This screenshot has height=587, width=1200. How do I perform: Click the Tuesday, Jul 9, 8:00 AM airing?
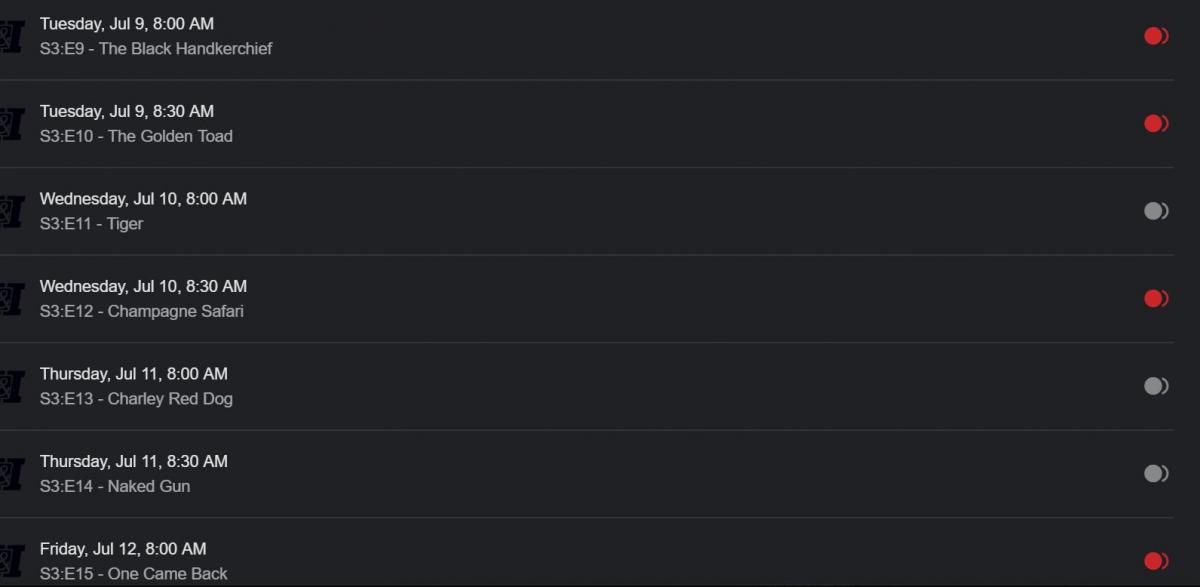point(127,24)
